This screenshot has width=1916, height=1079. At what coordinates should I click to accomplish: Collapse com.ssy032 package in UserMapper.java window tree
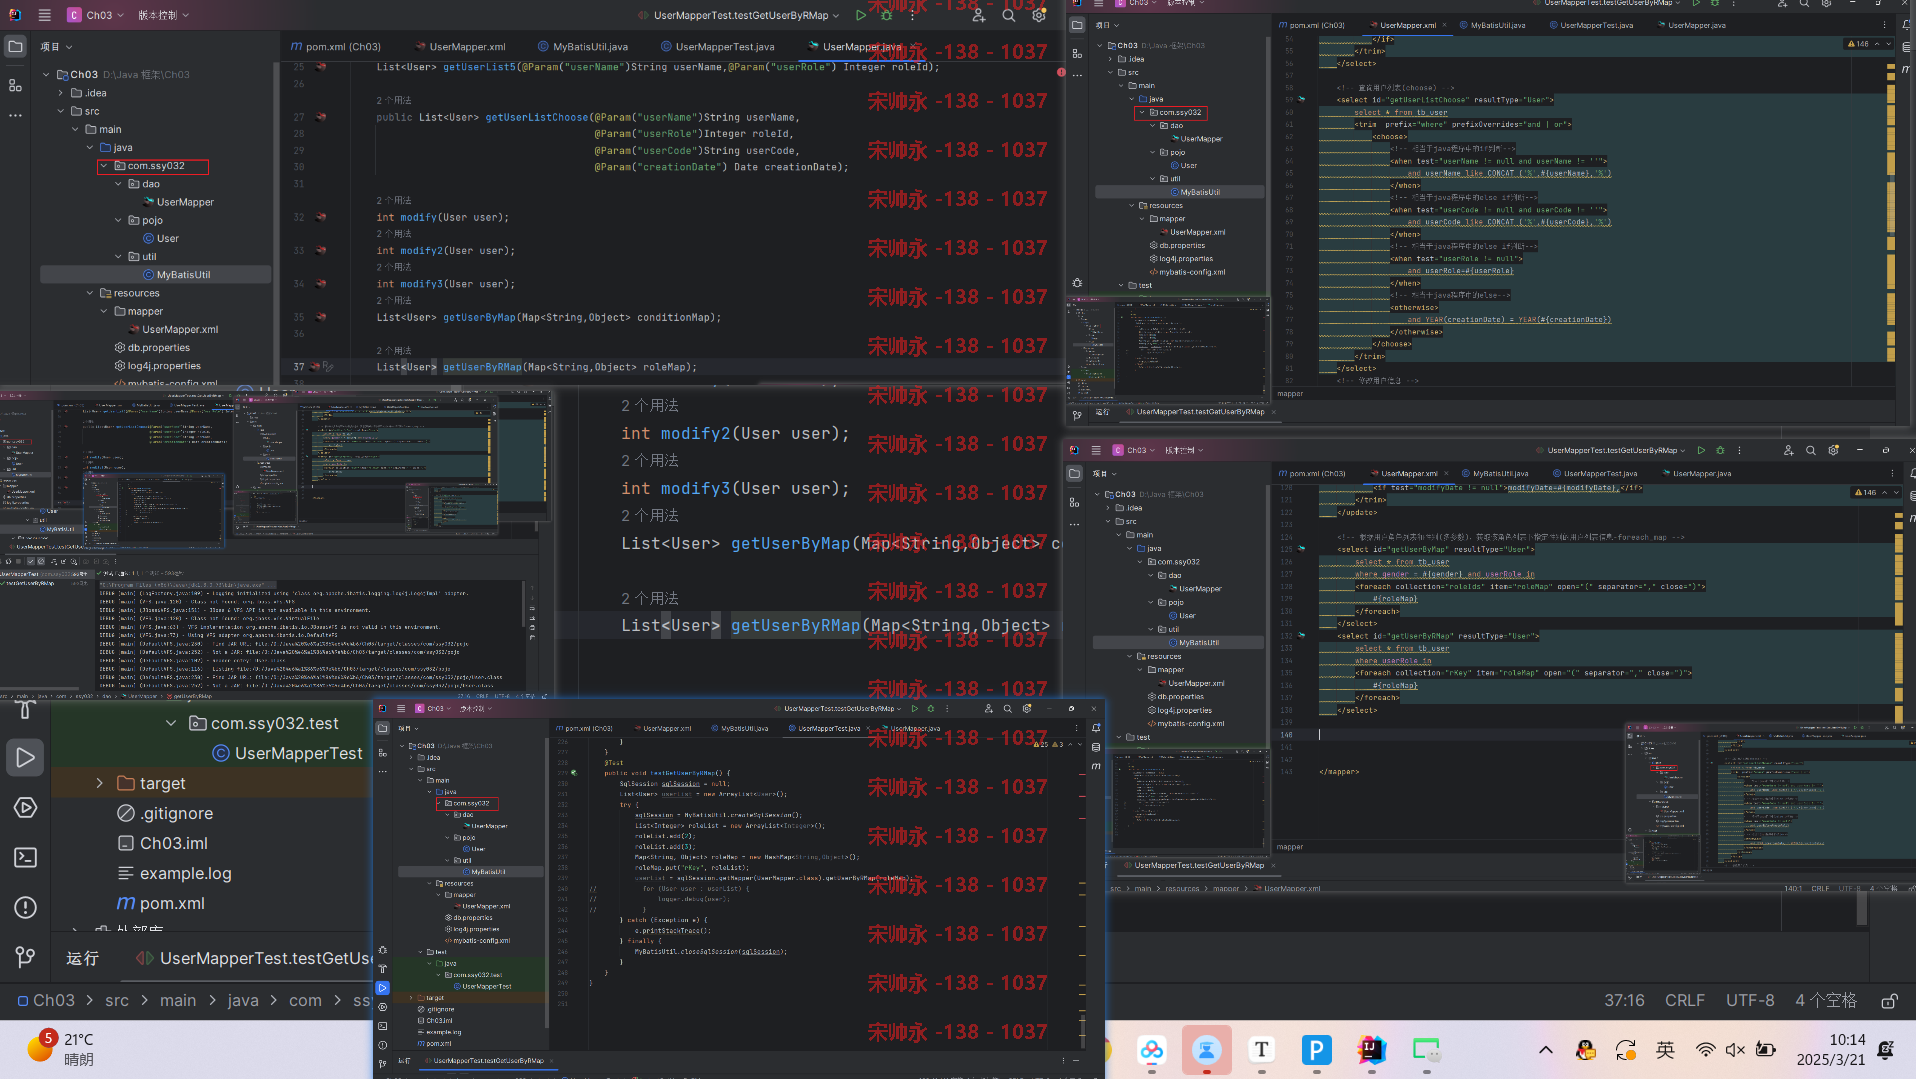pos(104,166)
